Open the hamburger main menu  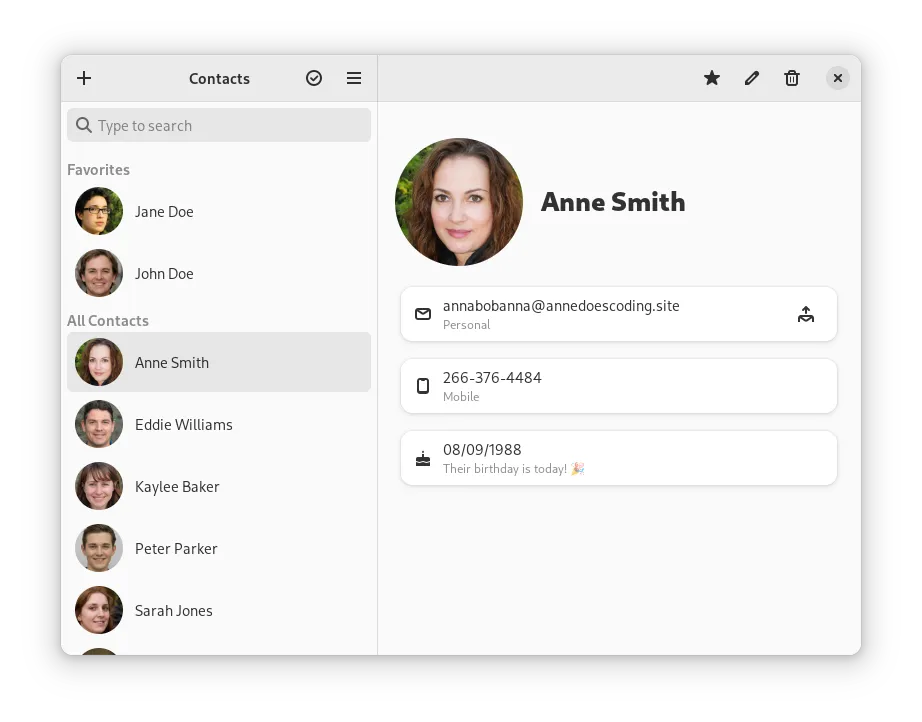coord(354,78)
